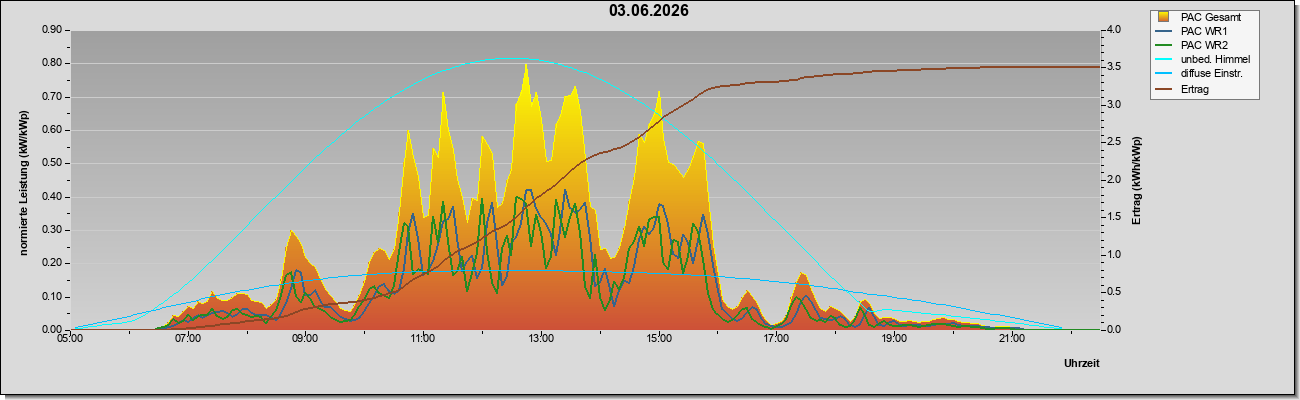
Task: Click the right Ertrag (kWh/kWp) axis title
Action: [x=1137, y=180]
